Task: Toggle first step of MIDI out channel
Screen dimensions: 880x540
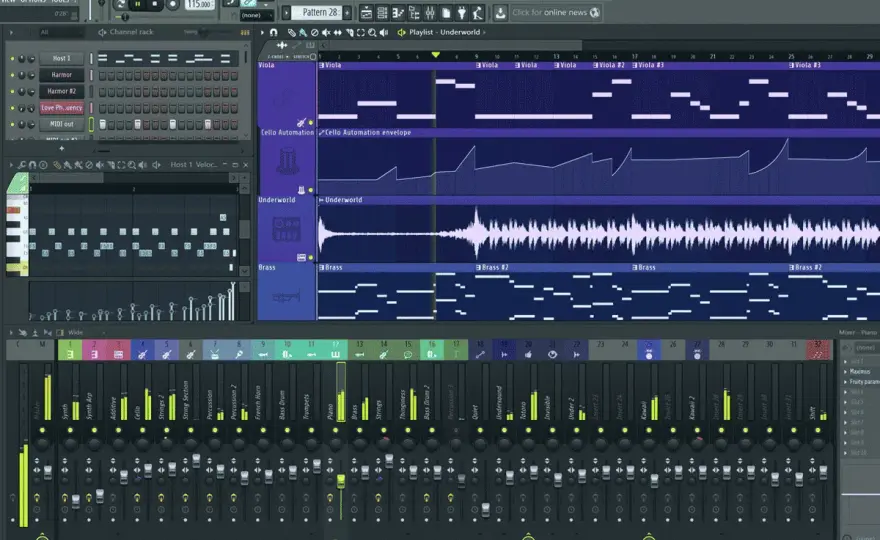Action: [x=103, y=124]
